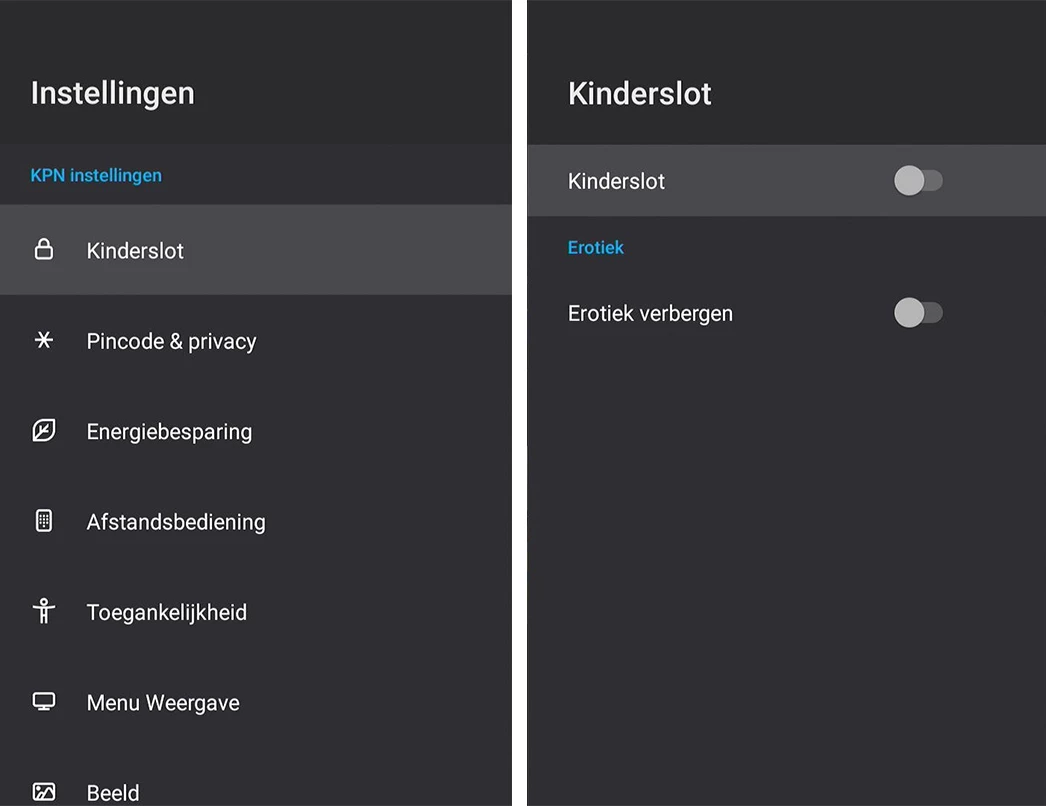
Task: Click the Erotiek verbergen row text
Action: coord(650,313)
